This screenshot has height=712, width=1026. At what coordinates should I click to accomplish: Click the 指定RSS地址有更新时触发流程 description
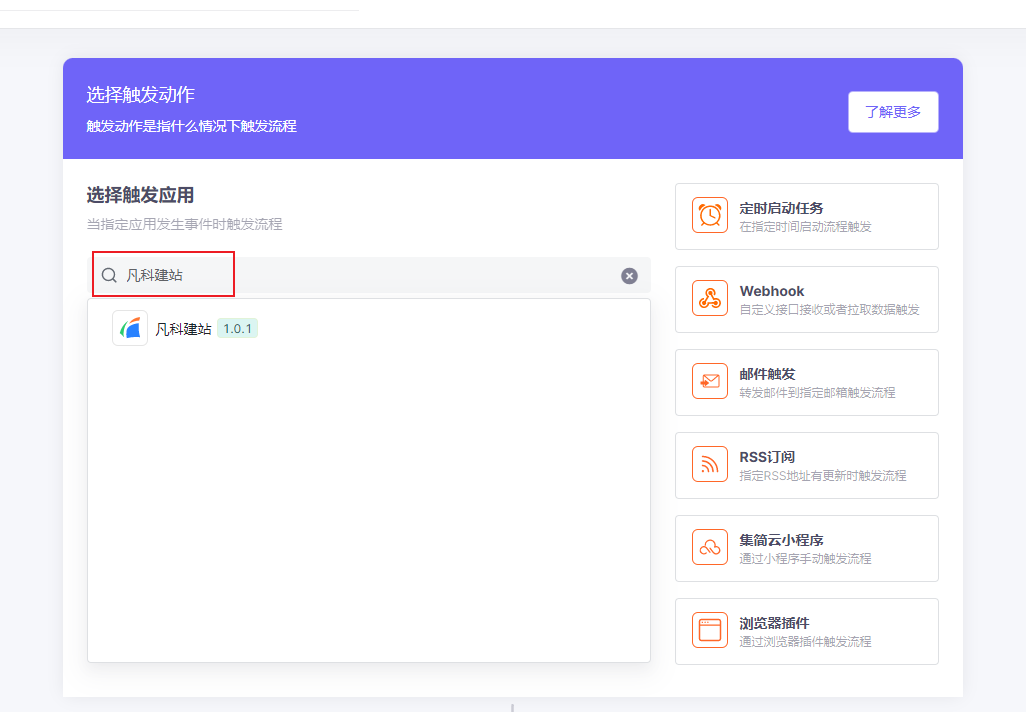(823, 476)
